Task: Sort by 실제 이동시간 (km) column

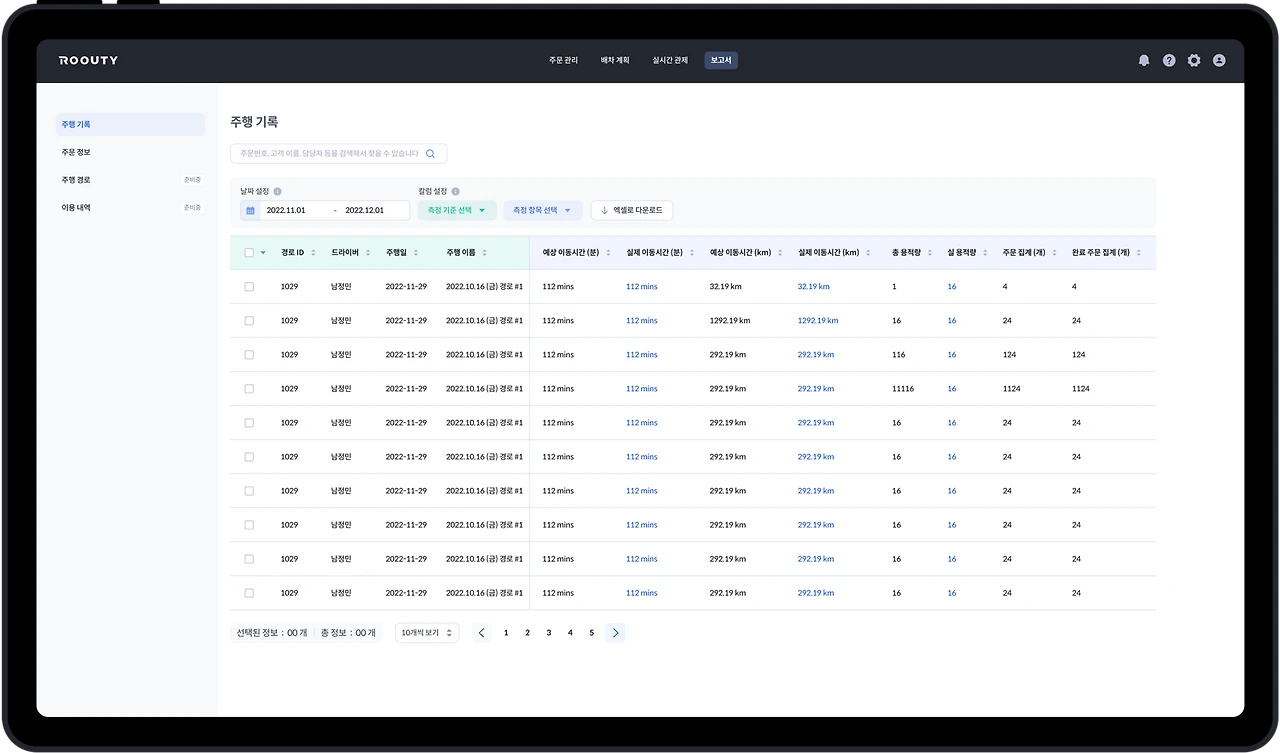Action: [x=868, y=253]
